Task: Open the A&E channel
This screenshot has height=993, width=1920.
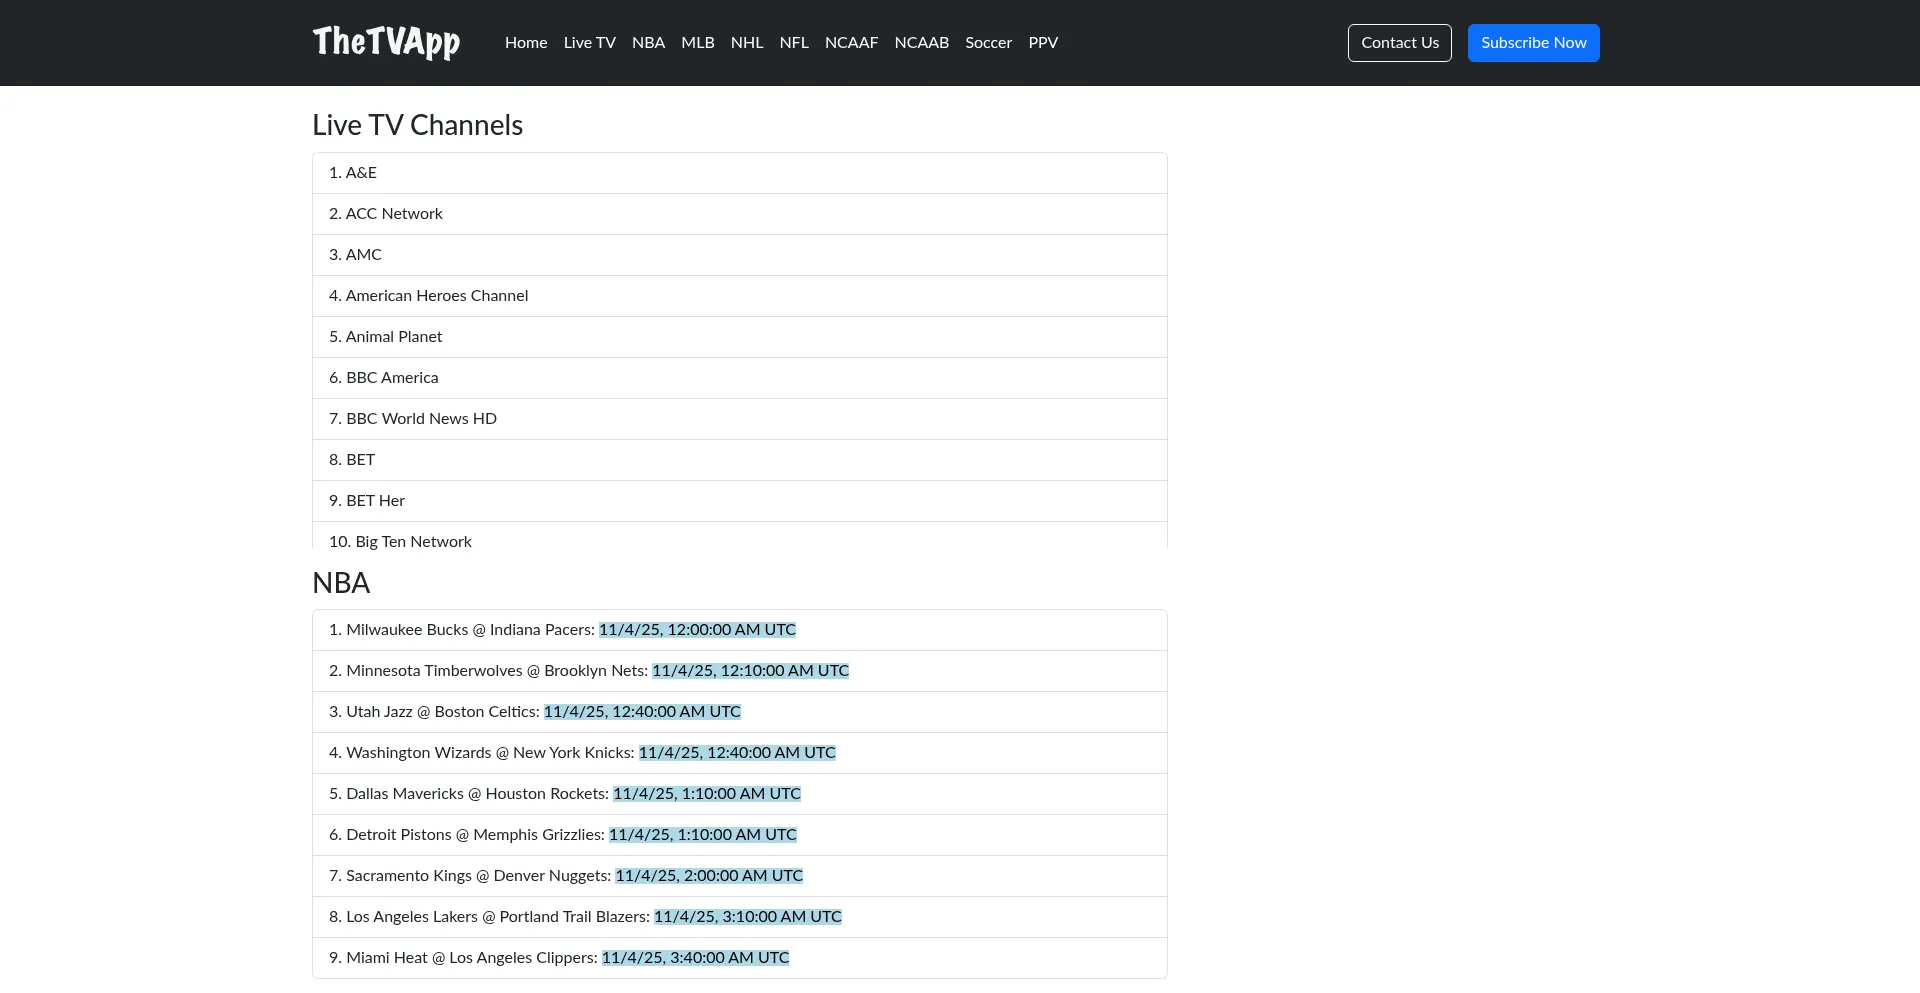Action: (x=361, y=173)
